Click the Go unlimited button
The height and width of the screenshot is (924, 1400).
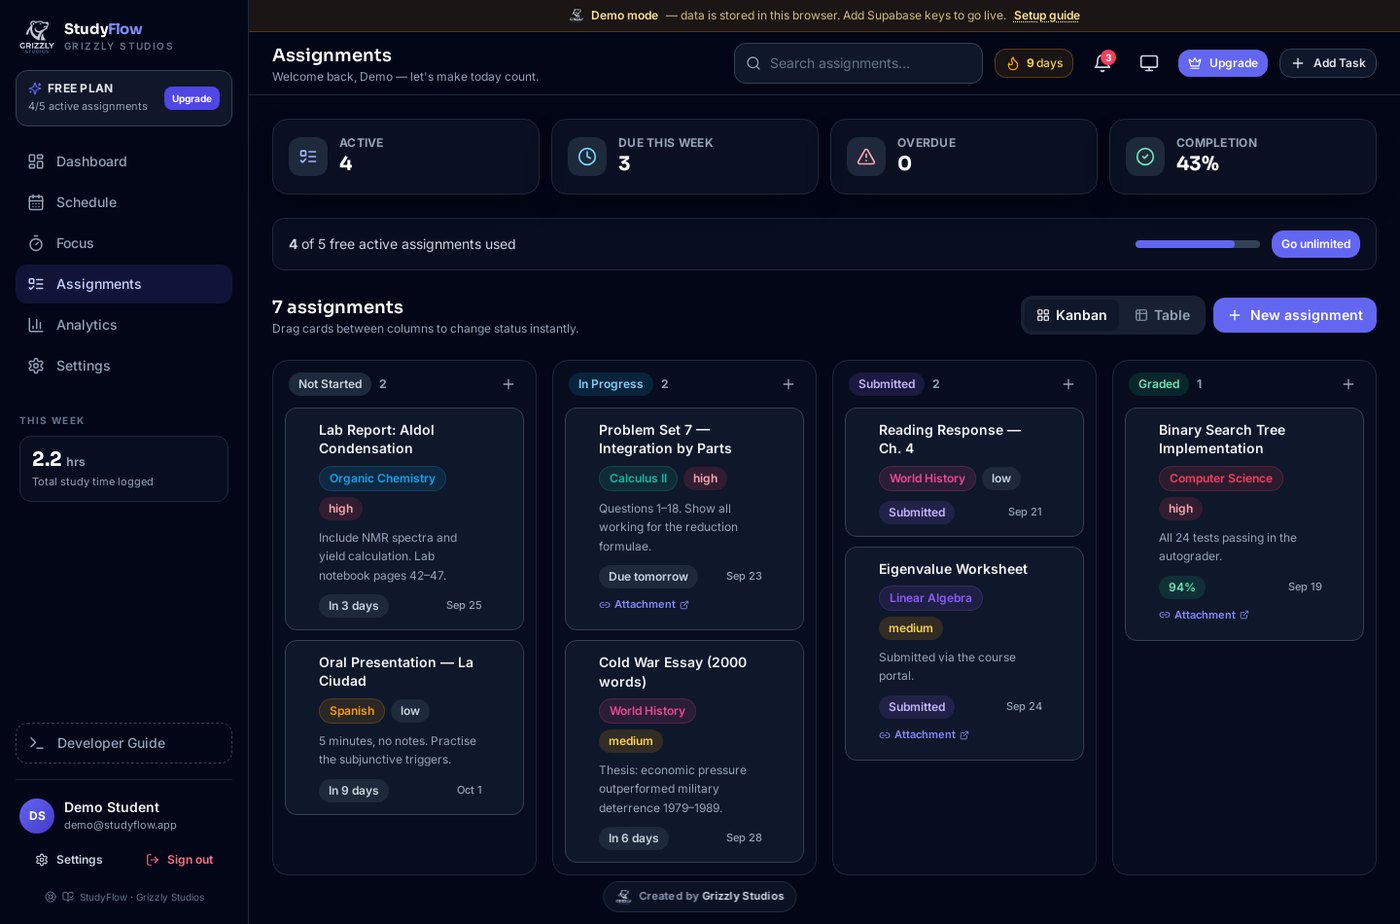tap(1316, 244)
